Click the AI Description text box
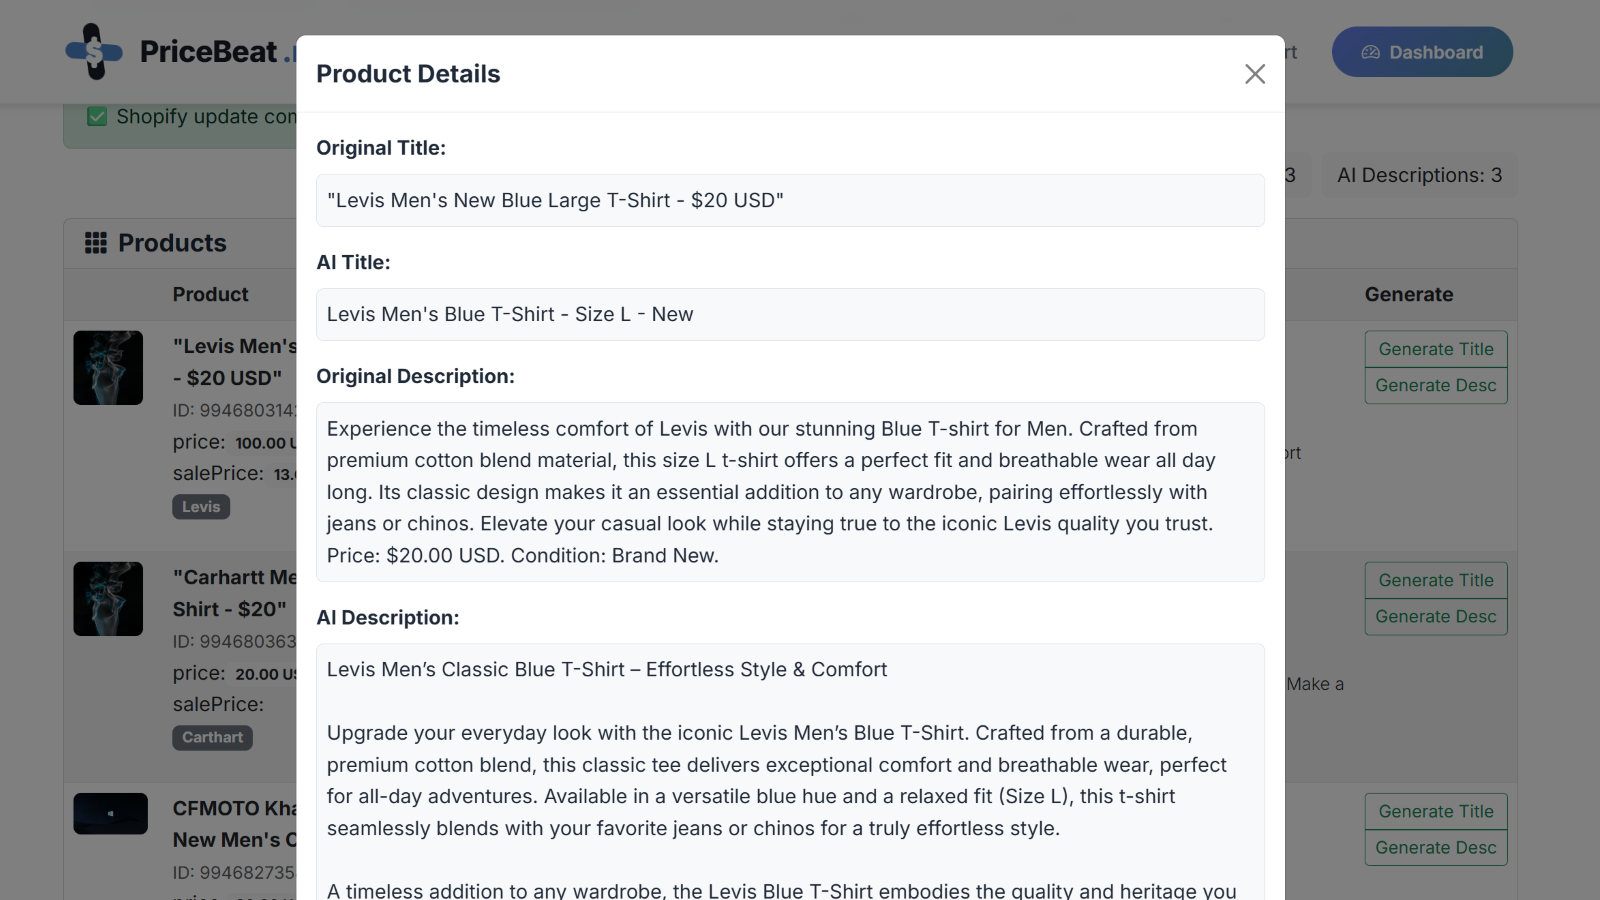Viewport: 1600px width, 900px height. click(x=790, y=770)
